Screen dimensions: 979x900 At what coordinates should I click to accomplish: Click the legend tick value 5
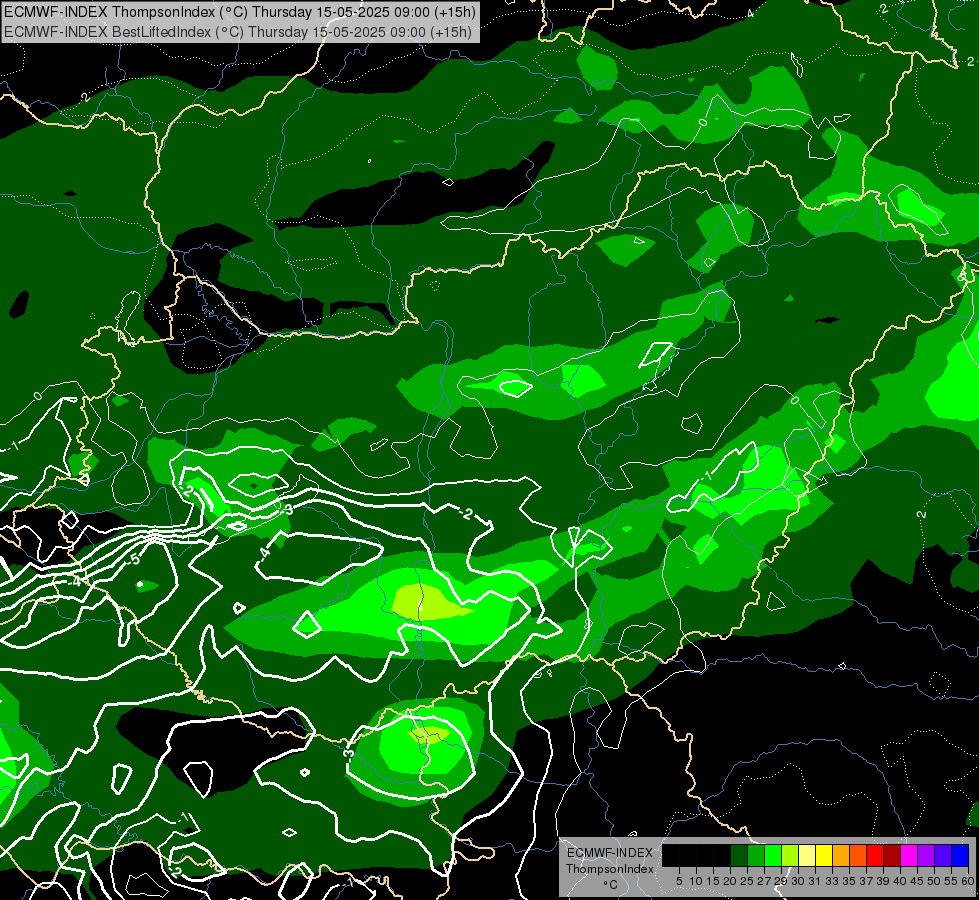point(679,881)
